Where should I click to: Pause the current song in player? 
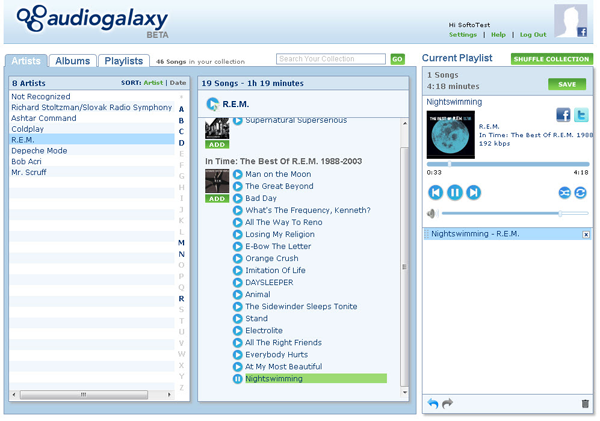[x=455, y=192]
